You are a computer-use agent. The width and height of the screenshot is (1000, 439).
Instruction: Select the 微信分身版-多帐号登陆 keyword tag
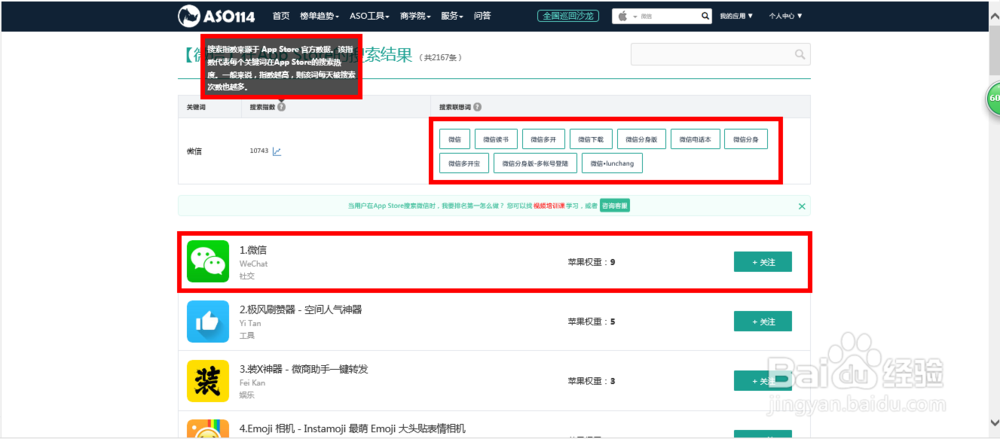[535, 163]
